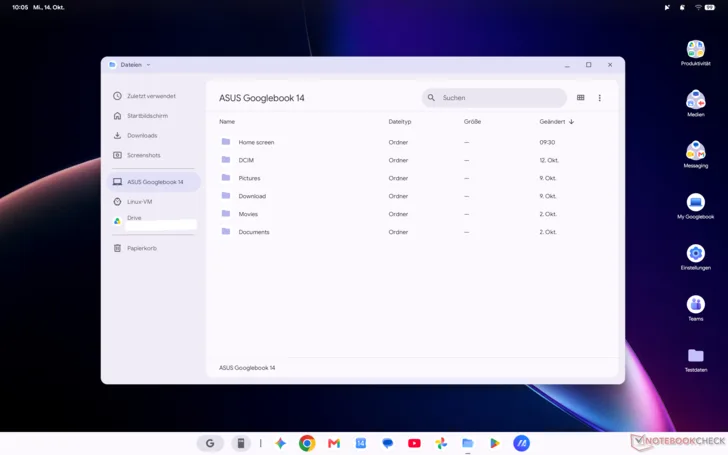The width and height of the screenshot is (728, 455).
Task: Open Google Photos from the shelf
Action: click(x=441, y=443)
